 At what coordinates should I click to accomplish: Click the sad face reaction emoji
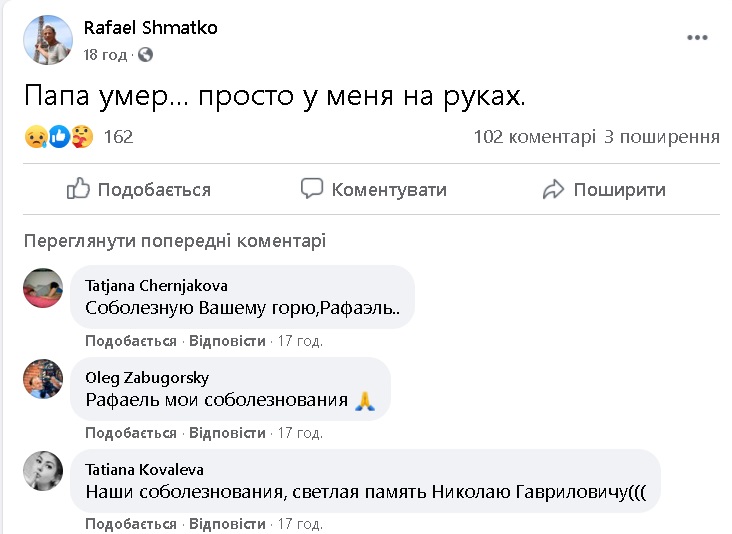point(35,137)
